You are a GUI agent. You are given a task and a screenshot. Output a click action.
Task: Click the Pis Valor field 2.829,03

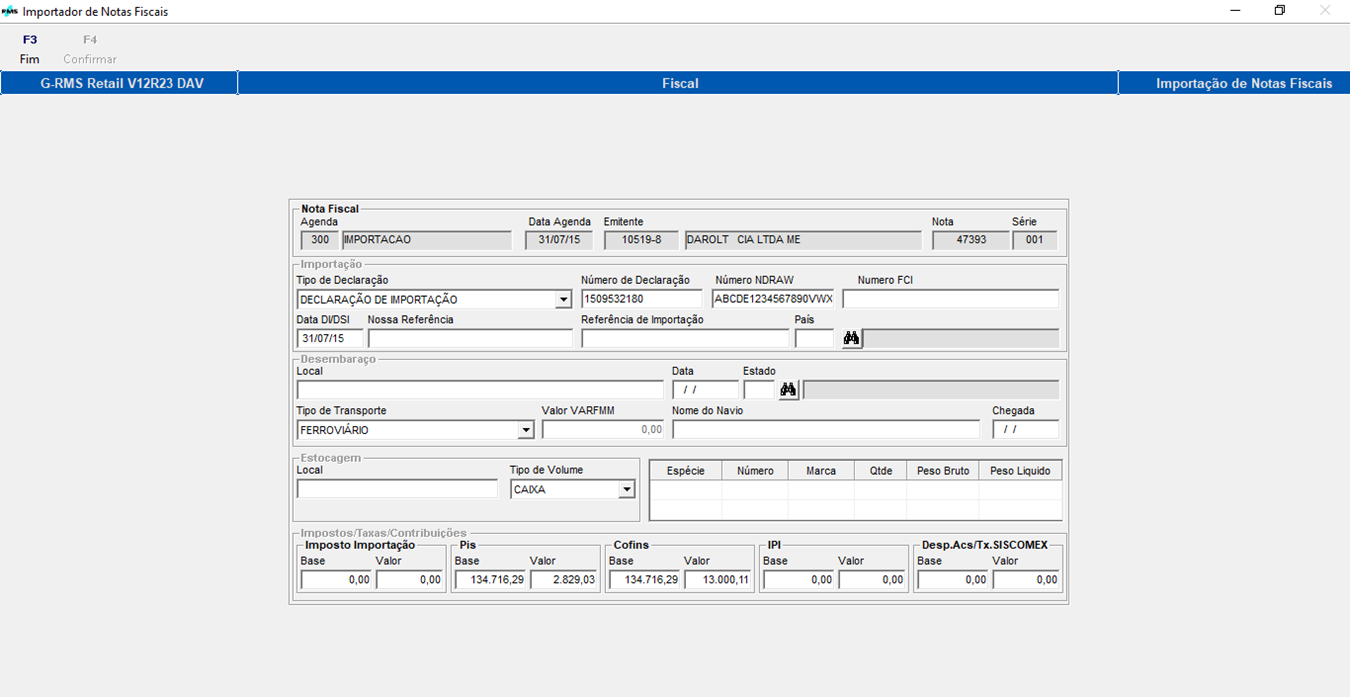pyautogui.click(x=564, y=580)
